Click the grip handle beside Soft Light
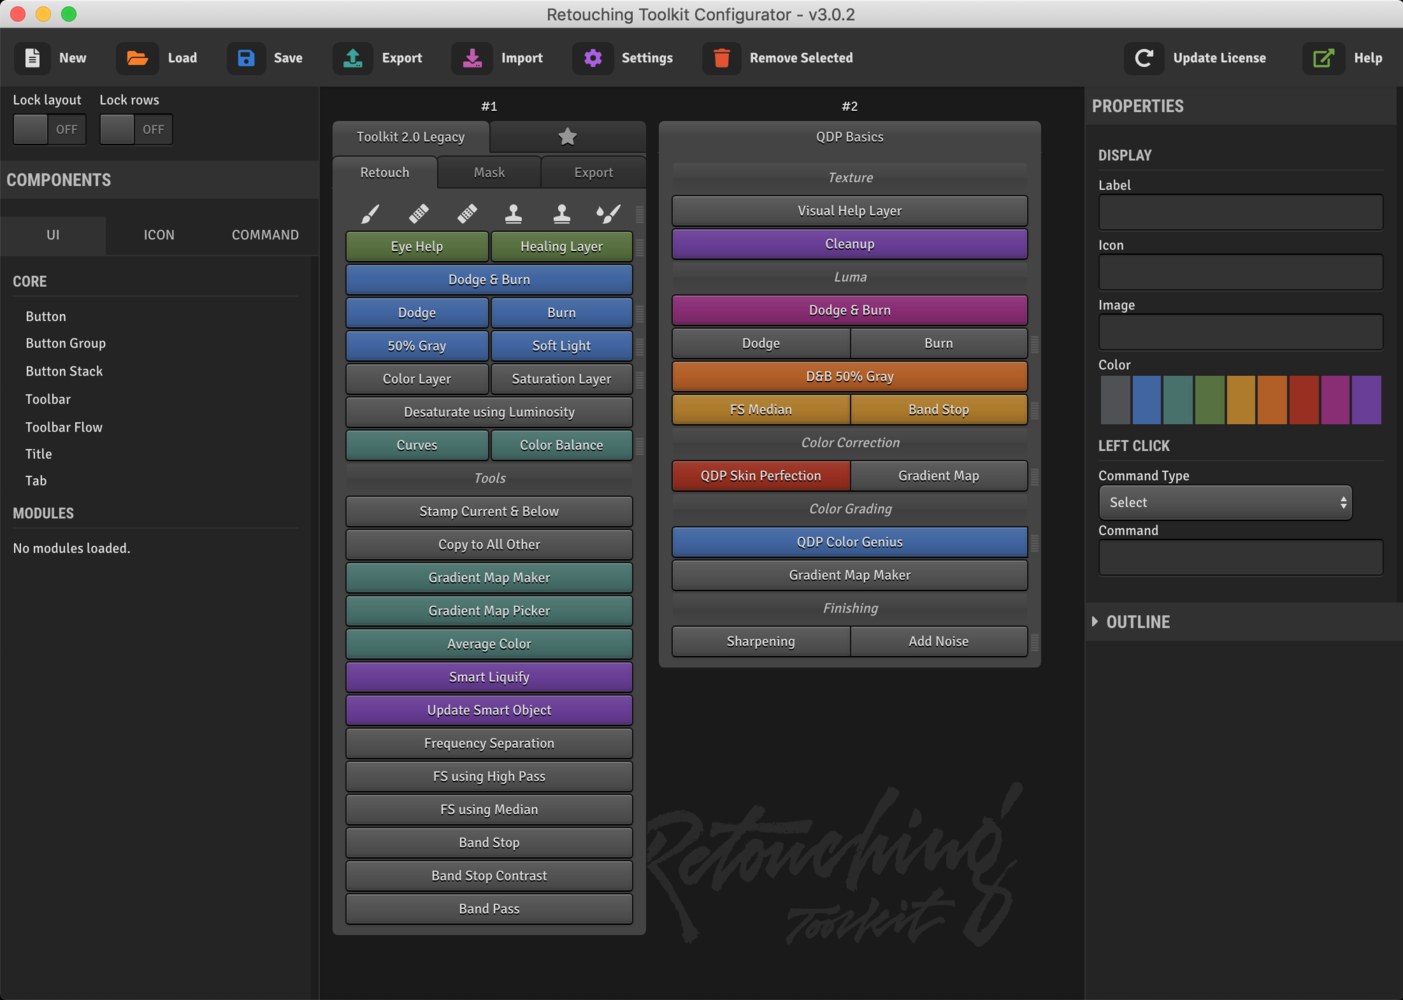Screen dimensions: 1403x1000 pos(639,346)
